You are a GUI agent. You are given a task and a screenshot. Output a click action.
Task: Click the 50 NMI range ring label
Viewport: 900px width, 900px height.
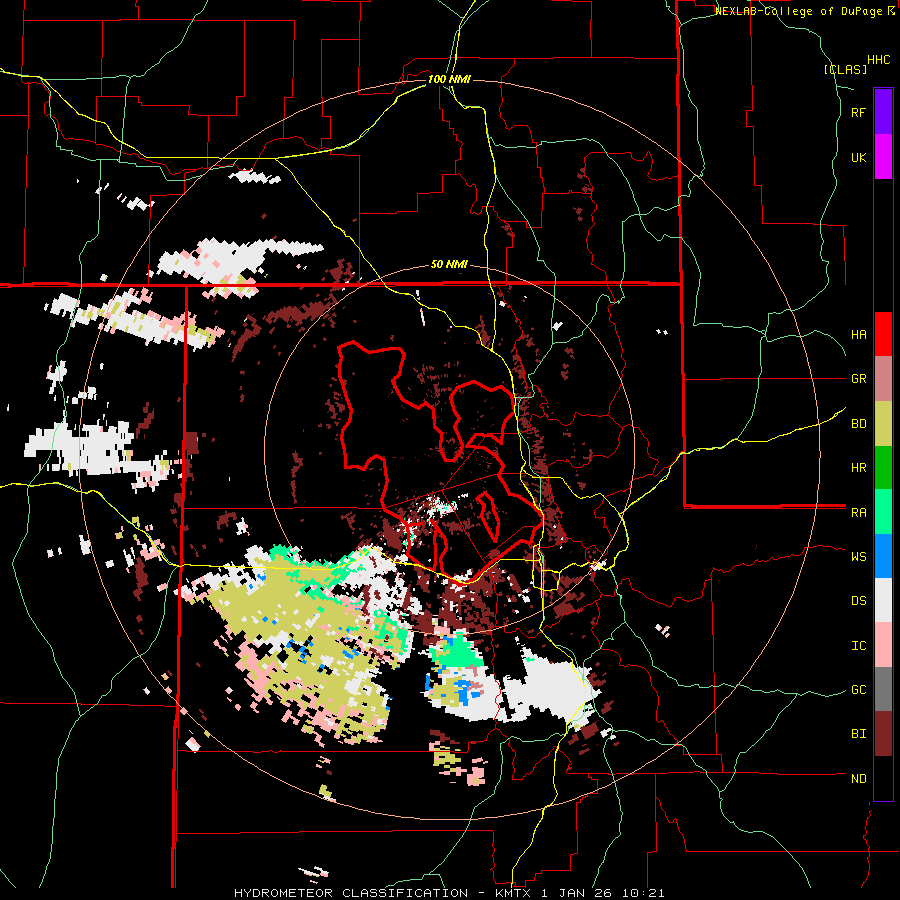tap(449, 265)
